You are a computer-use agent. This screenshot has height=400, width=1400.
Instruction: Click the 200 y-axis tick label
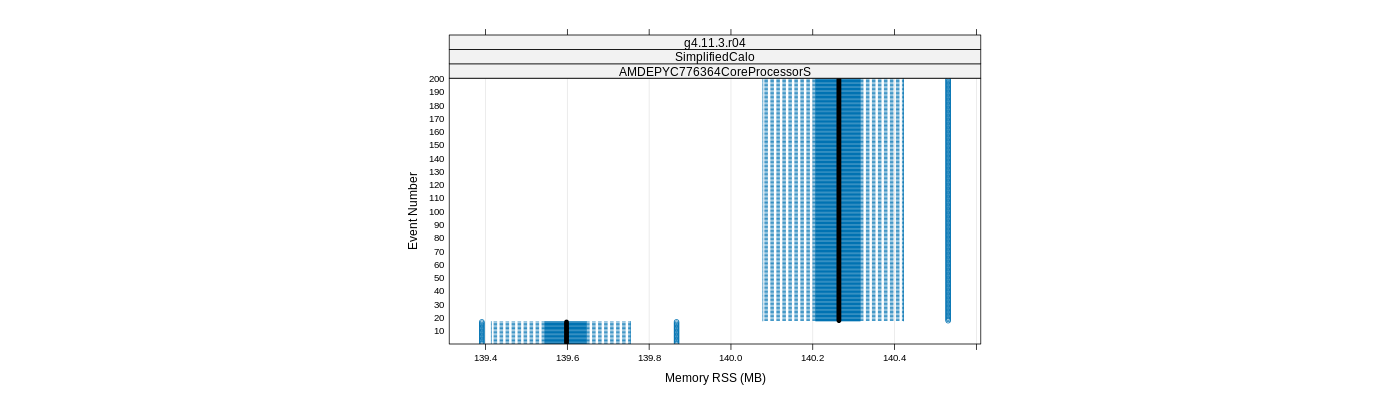point(436,79)
